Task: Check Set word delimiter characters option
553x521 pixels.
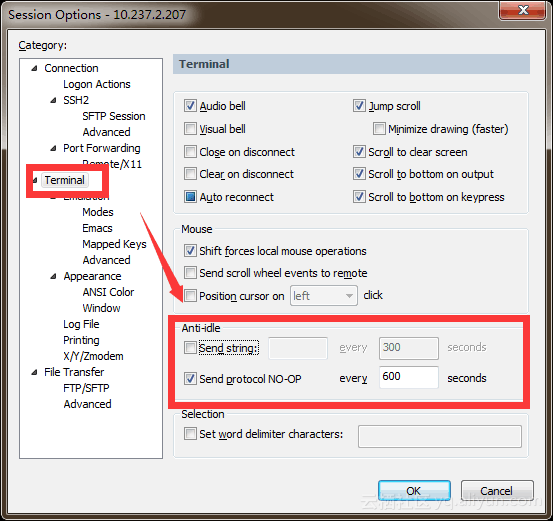Action: pos(190,434)
